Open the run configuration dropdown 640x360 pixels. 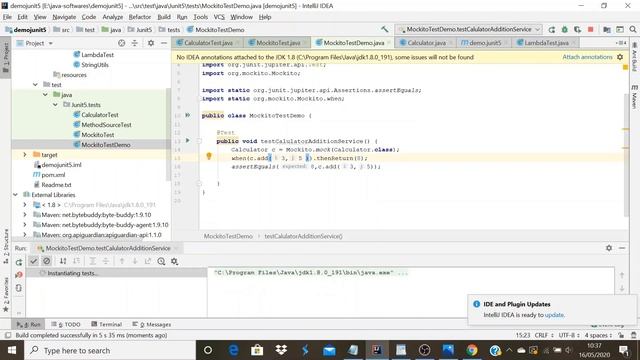[469, 29]
